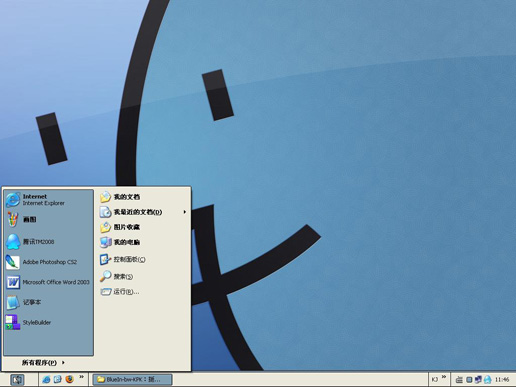Launch Adobe Photoshop CS2

pyautogui.click(x=49, y=262)
